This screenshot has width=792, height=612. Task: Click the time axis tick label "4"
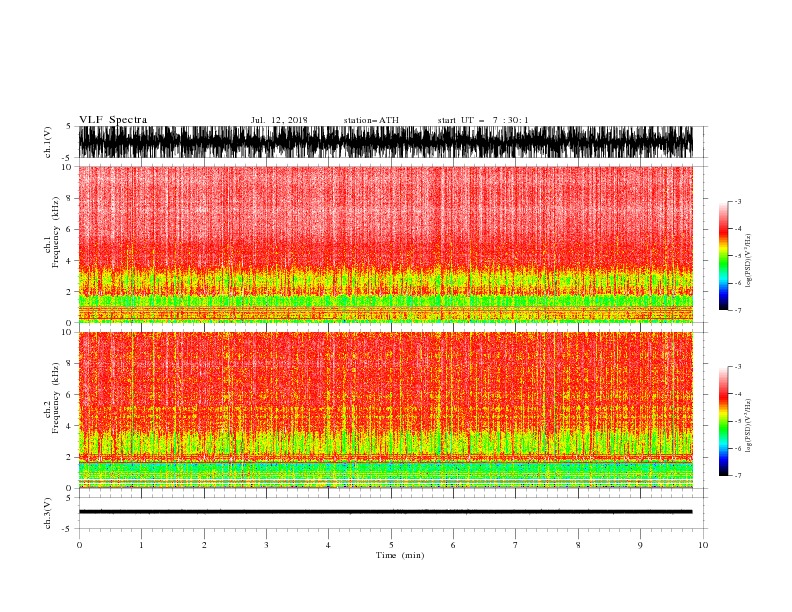328,545
